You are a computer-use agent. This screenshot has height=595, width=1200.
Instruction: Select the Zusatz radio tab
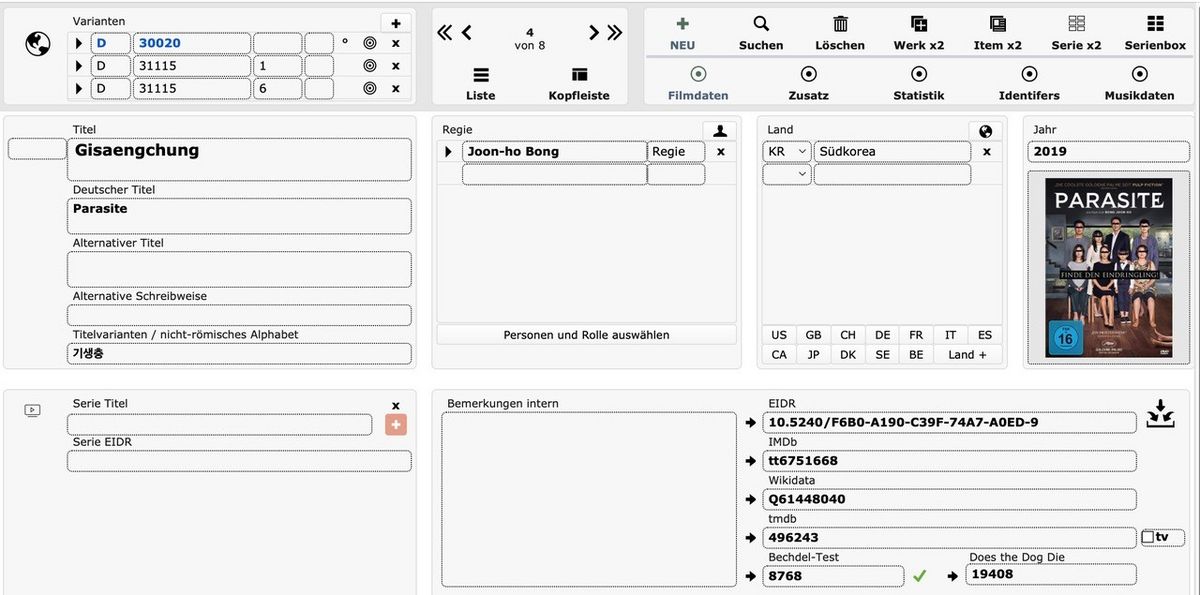point(809,74)
